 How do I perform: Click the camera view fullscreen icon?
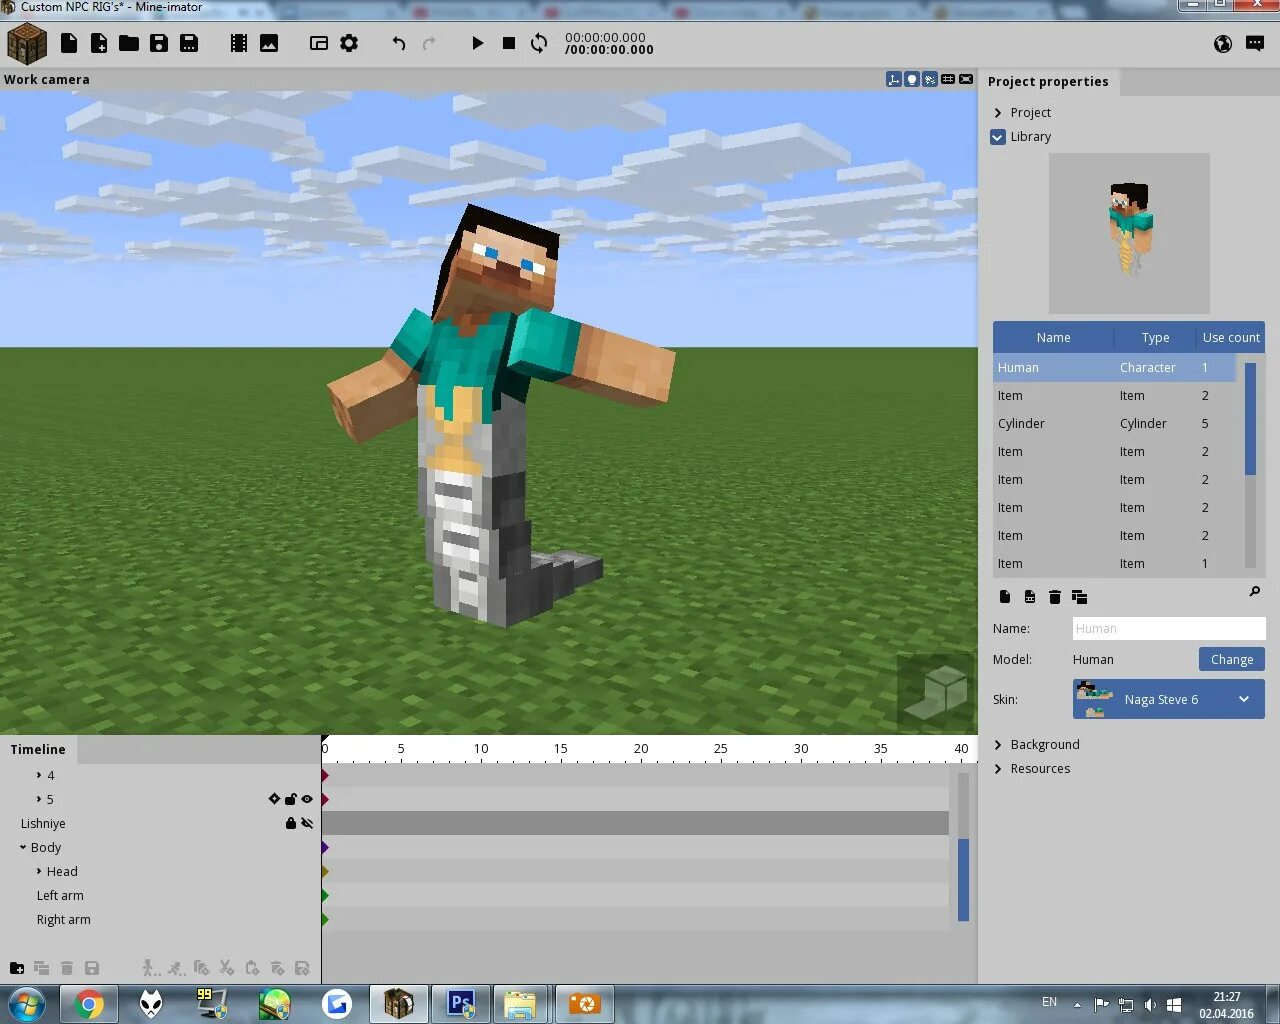click(966, 79)
